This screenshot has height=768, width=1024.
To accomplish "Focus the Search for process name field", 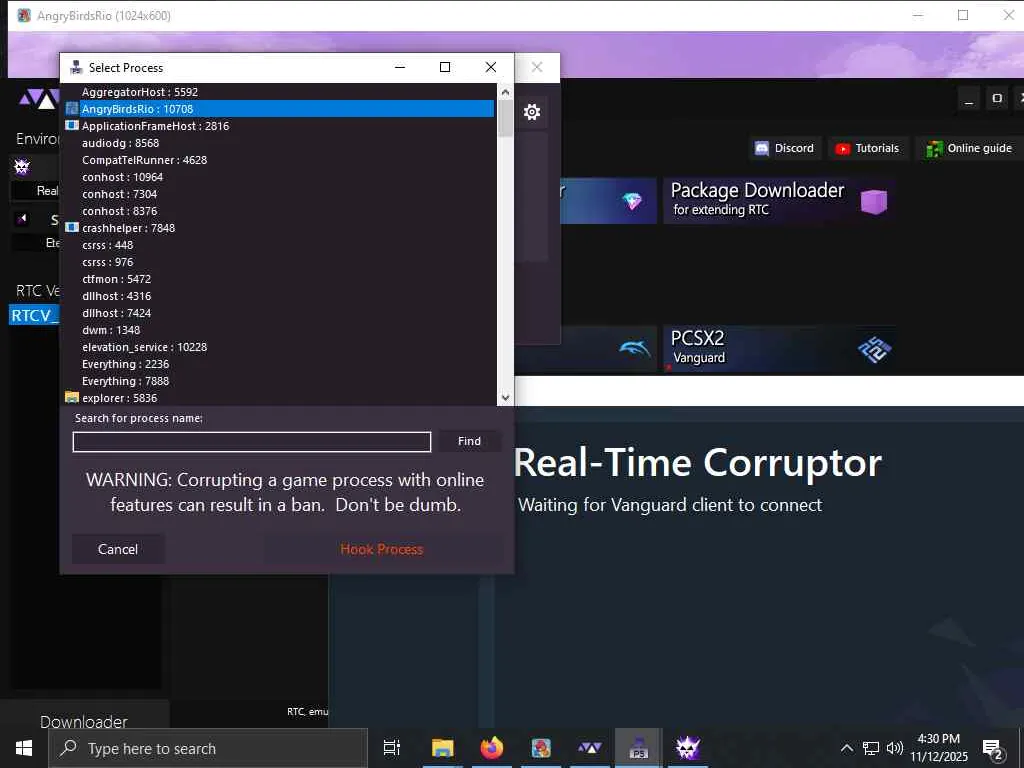I will click(x=251, y=442).
